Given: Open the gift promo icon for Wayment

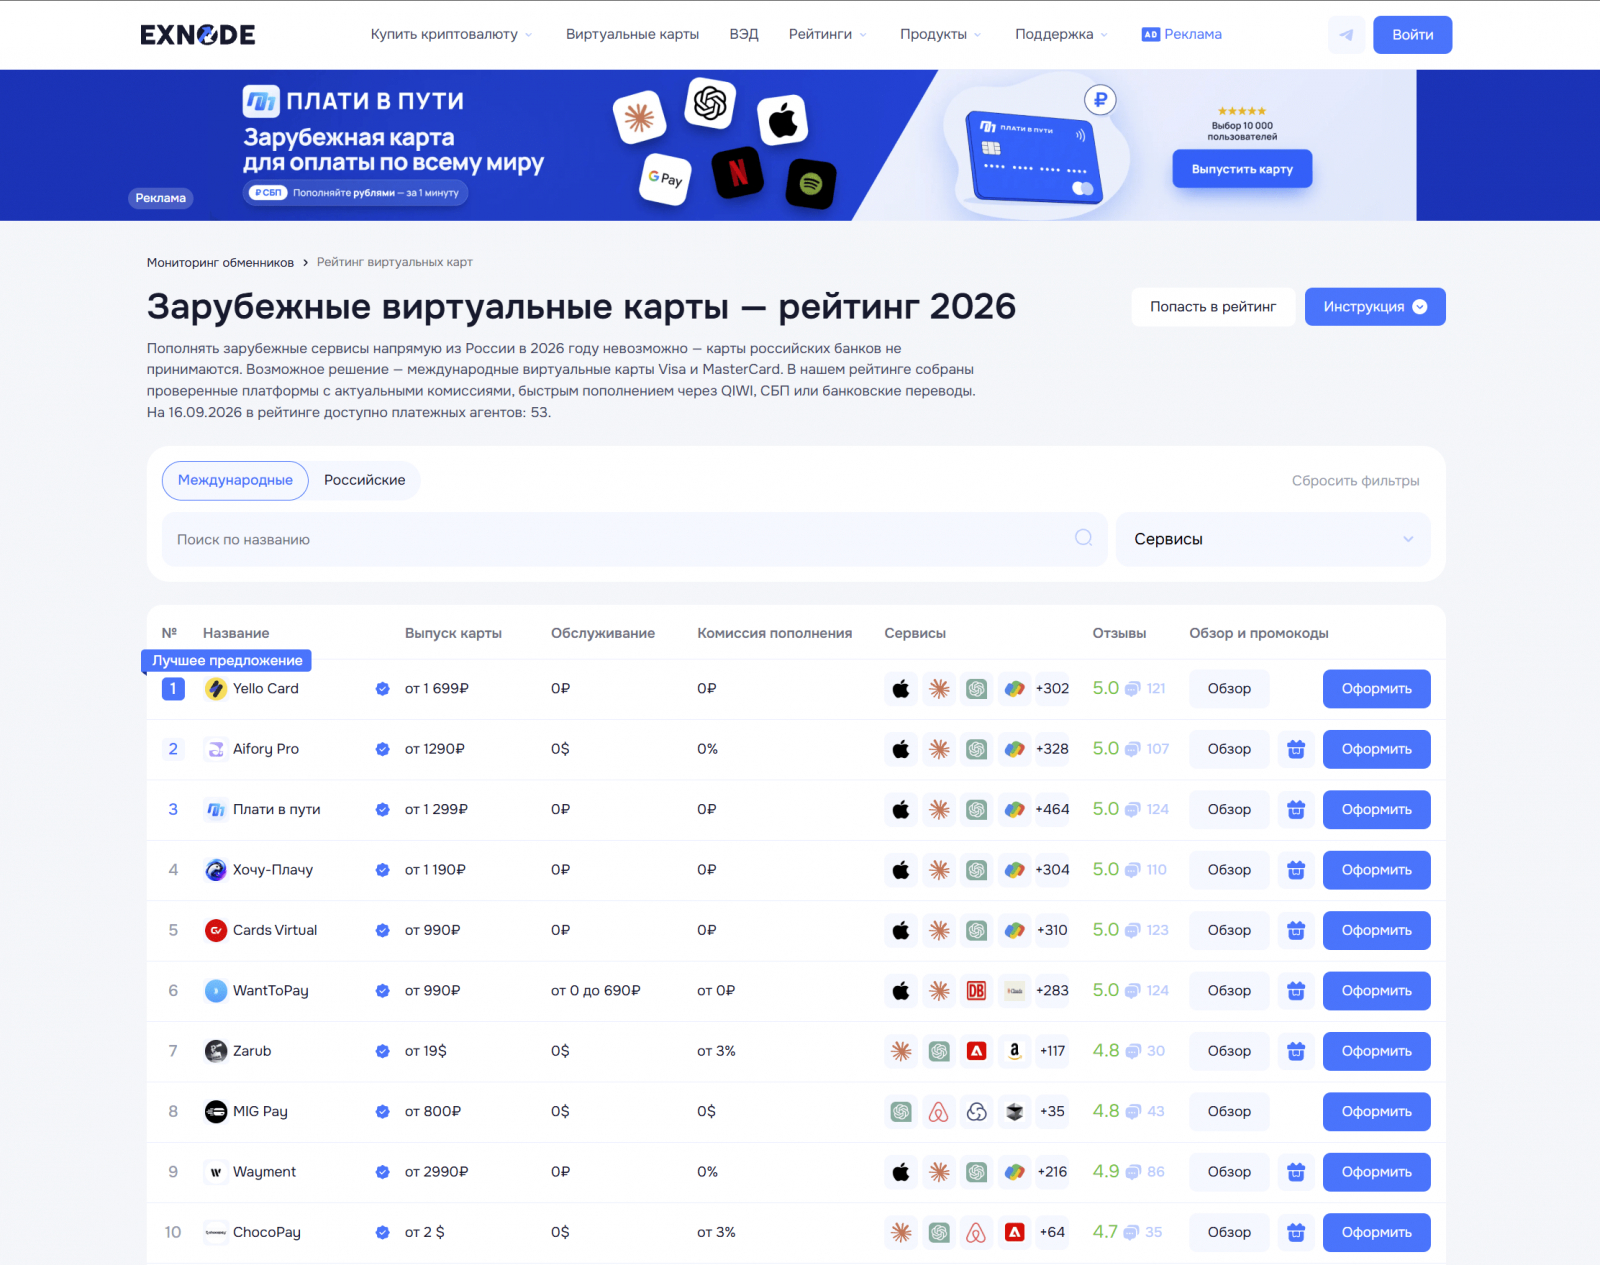Looking at the screenshot, I should pyautogui.click(x=1296, y=1172).
